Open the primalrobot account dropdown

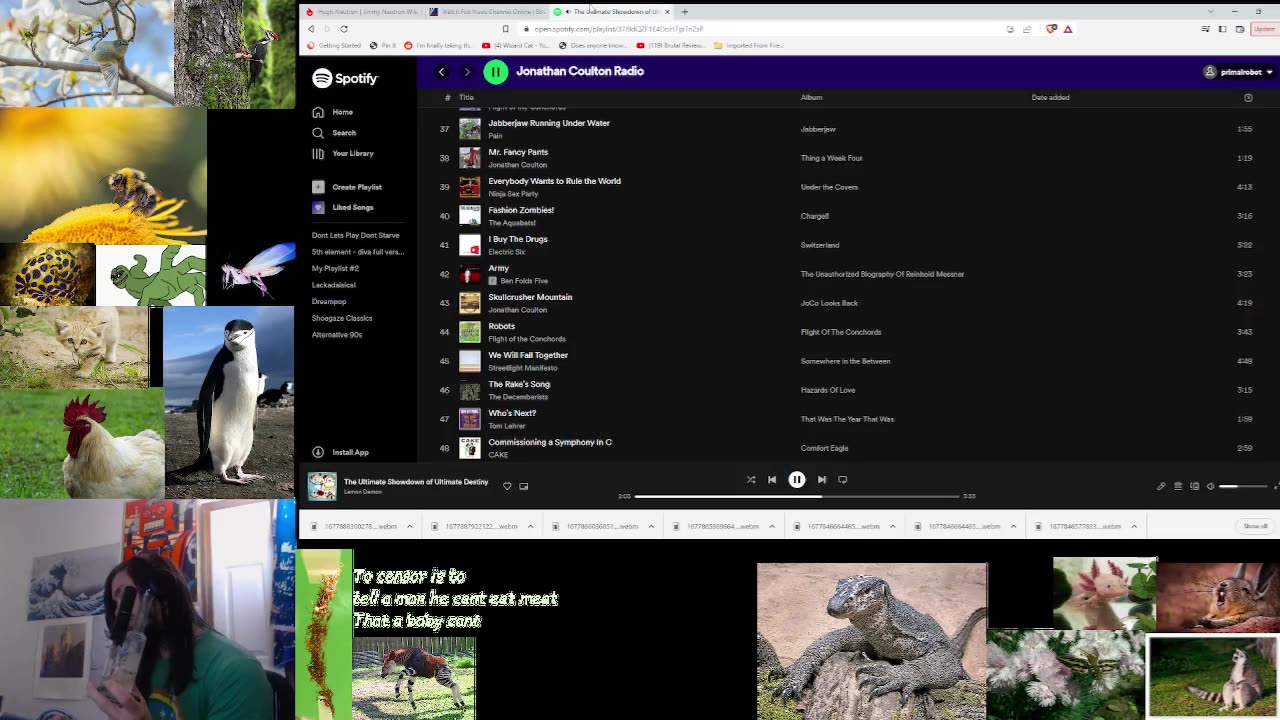(1239, 72)
